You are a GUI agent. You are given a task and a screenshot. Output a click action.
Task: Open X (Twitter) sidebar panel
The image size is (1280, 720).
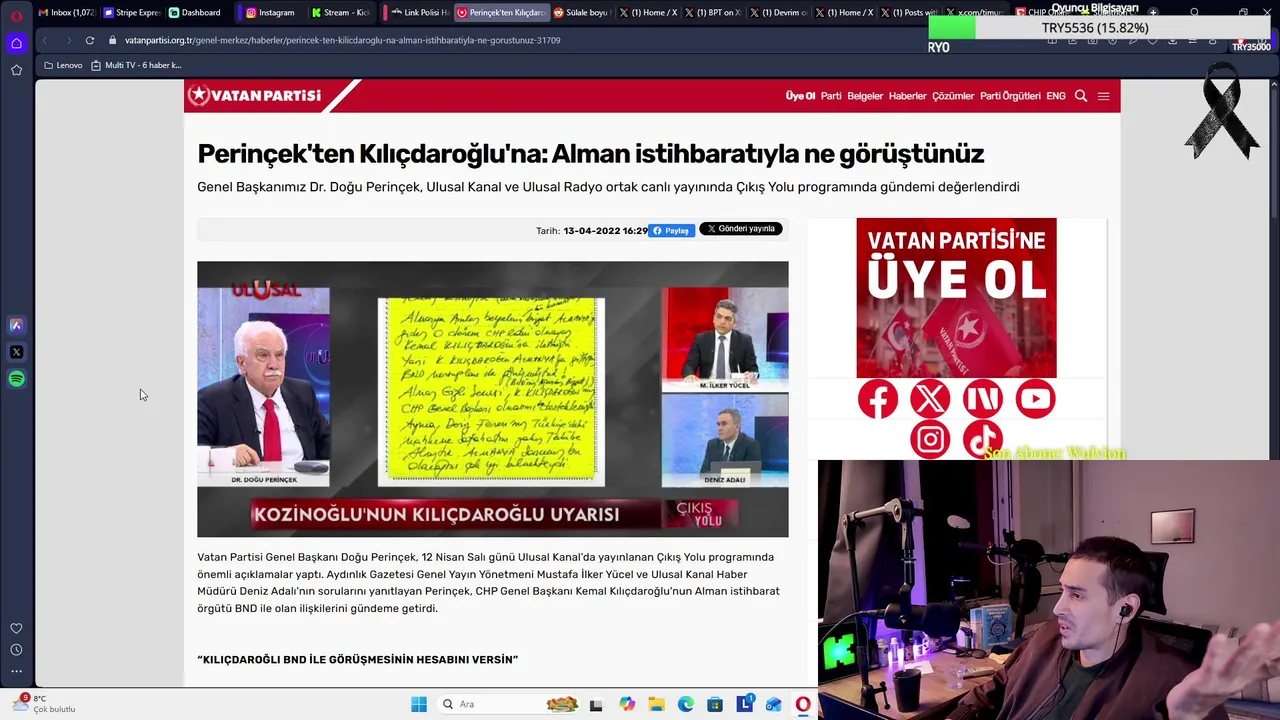16,352
